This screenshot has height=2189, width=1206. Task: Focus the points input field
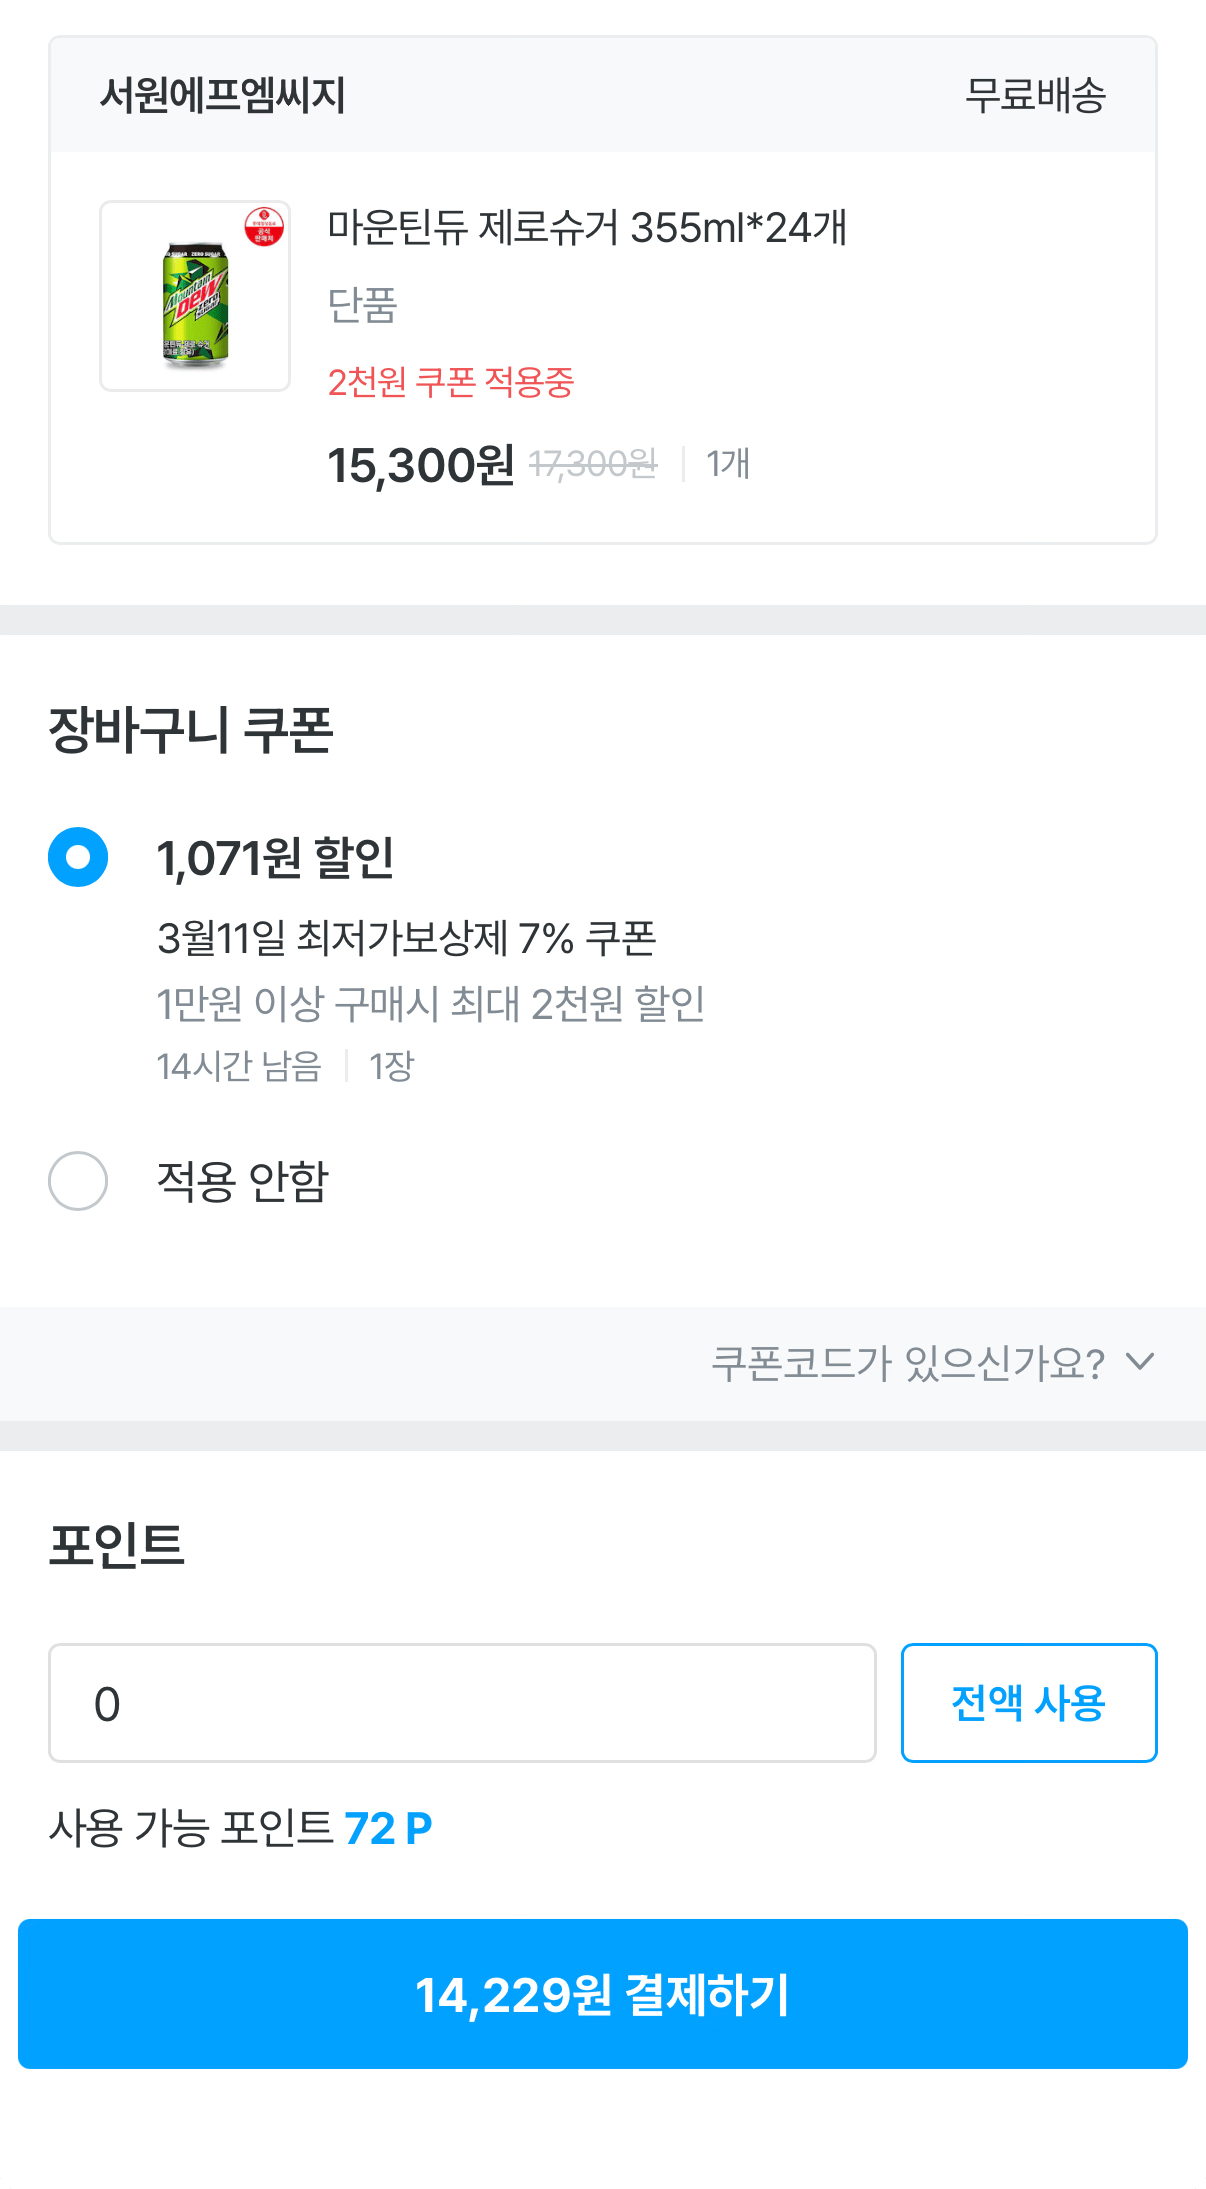pyautogui.click(x=462, y=1703)
